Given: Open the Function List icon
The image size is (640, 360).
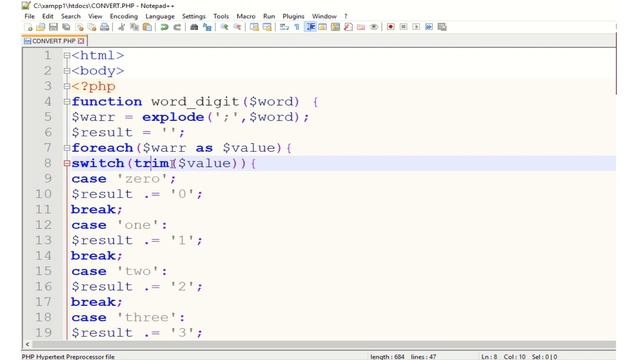Looking at the screenshot, I should coord(348,27).
